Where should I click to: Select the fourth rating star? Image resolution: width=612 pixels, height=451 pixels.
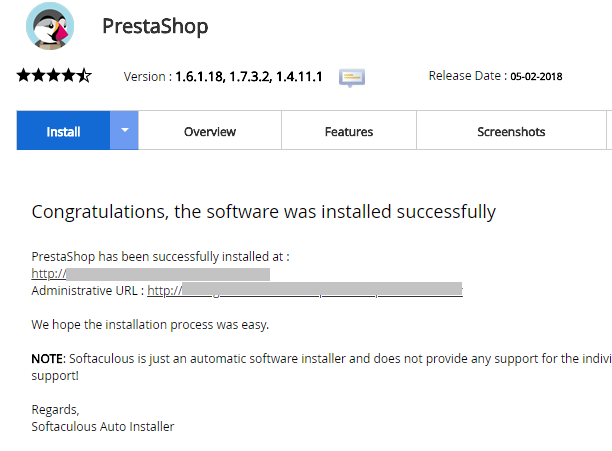click(69, 75)
